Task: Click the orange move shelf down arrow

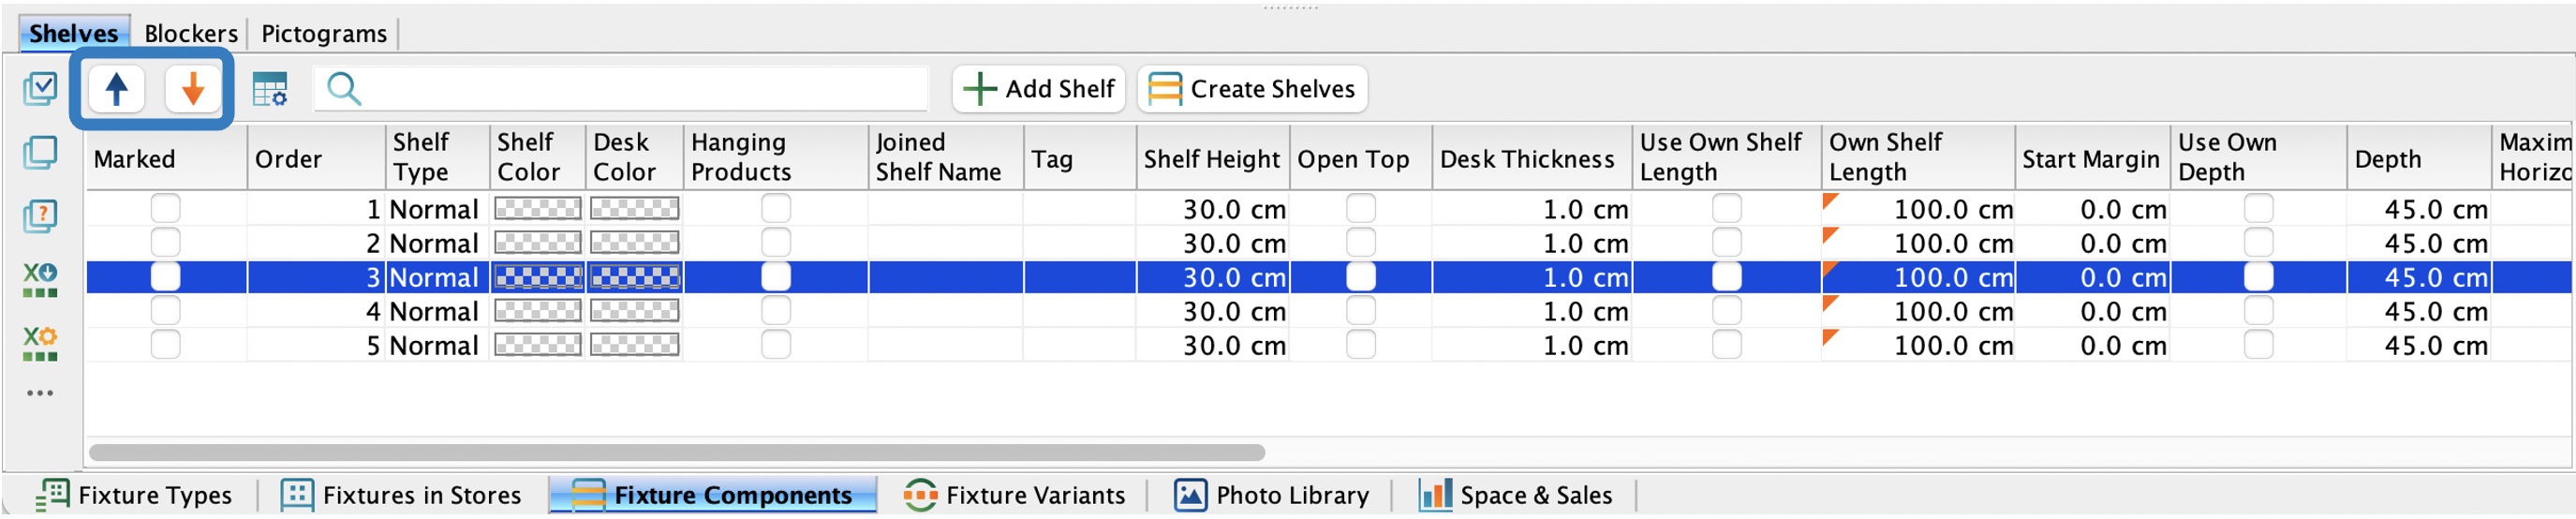Action: point(192,89)
